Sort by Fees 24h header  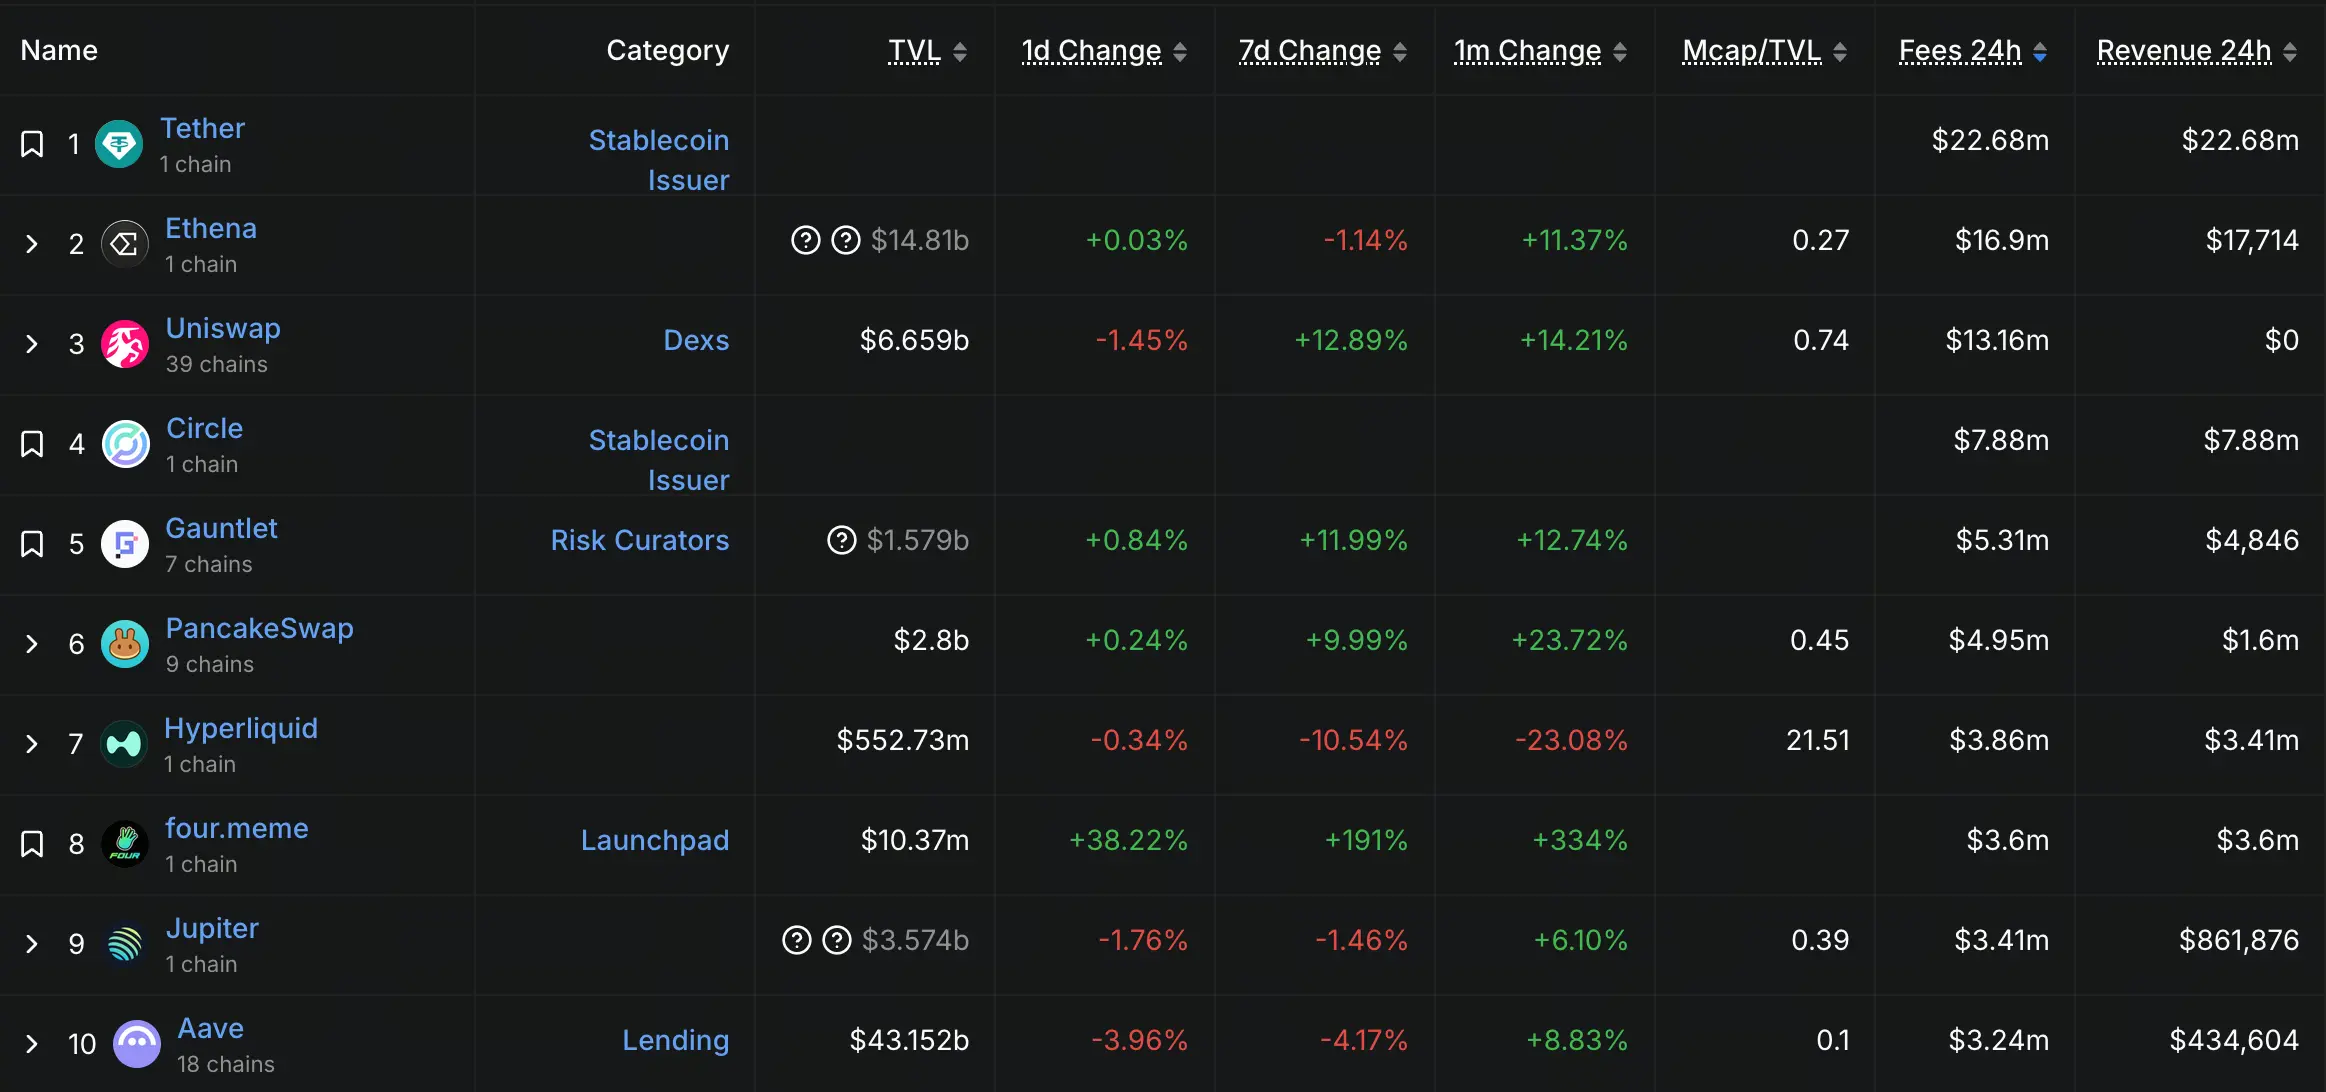tap(1960, 51)
